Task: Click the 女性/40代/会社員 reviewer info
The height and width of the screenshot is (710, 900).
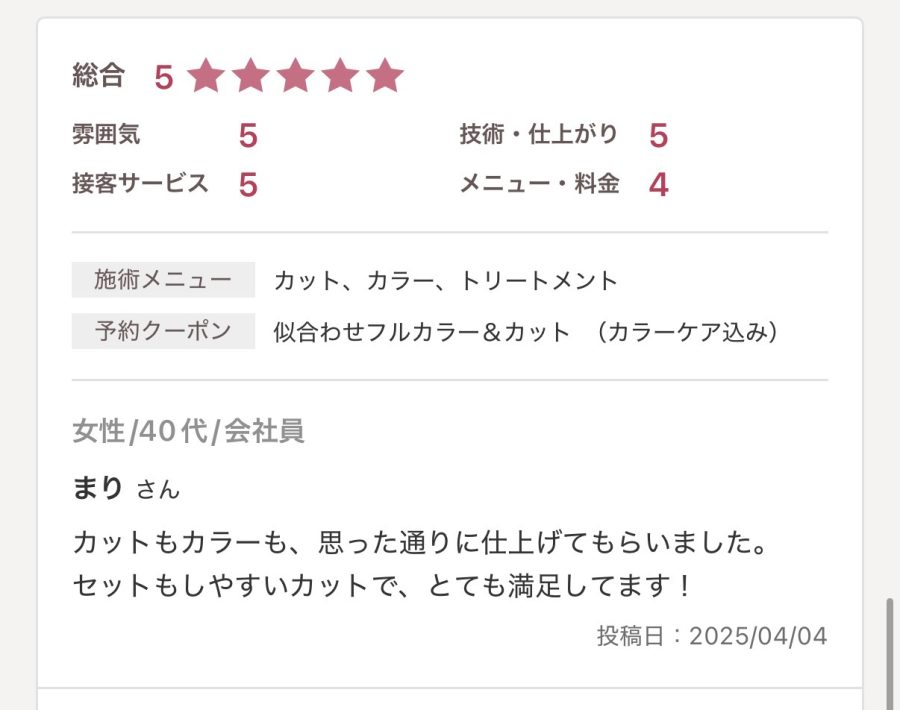Action: 188,431
